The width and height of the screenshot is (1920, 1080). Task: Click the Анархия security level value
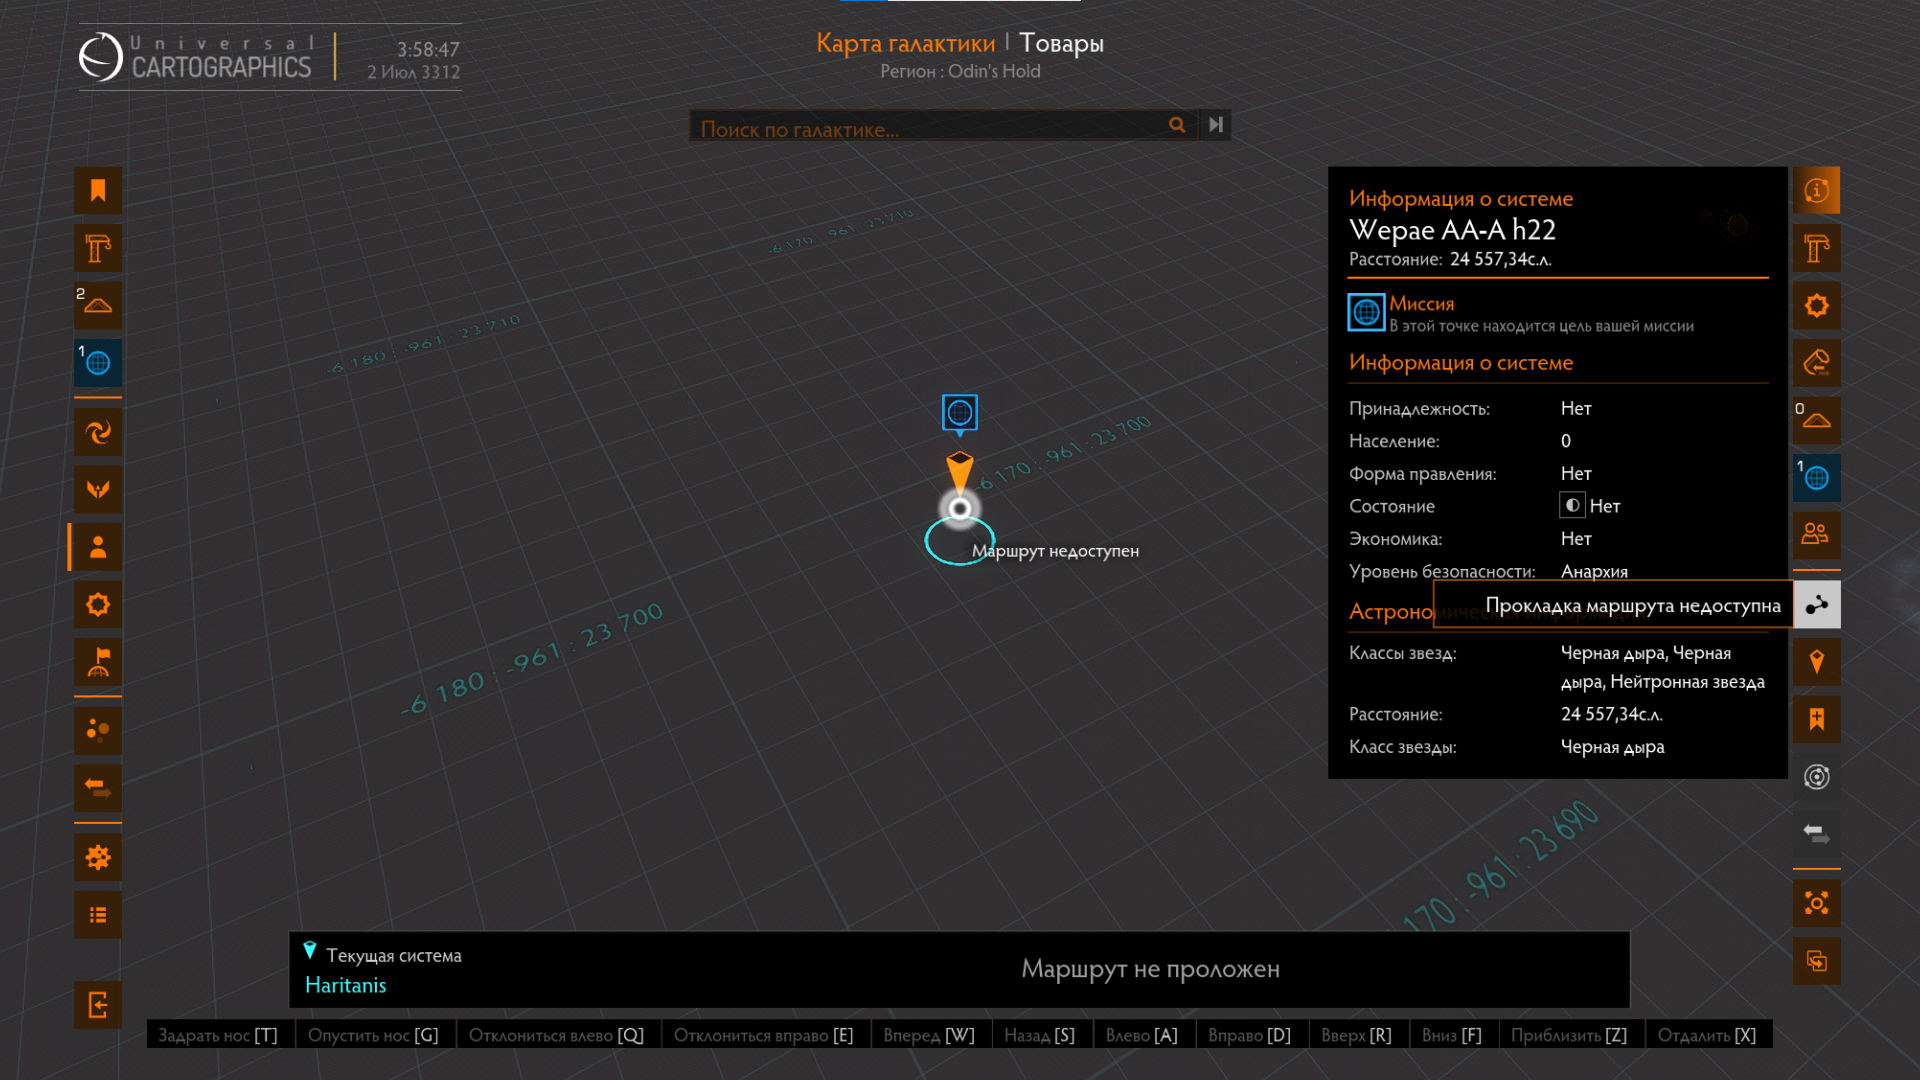(x=1594, y=571)
